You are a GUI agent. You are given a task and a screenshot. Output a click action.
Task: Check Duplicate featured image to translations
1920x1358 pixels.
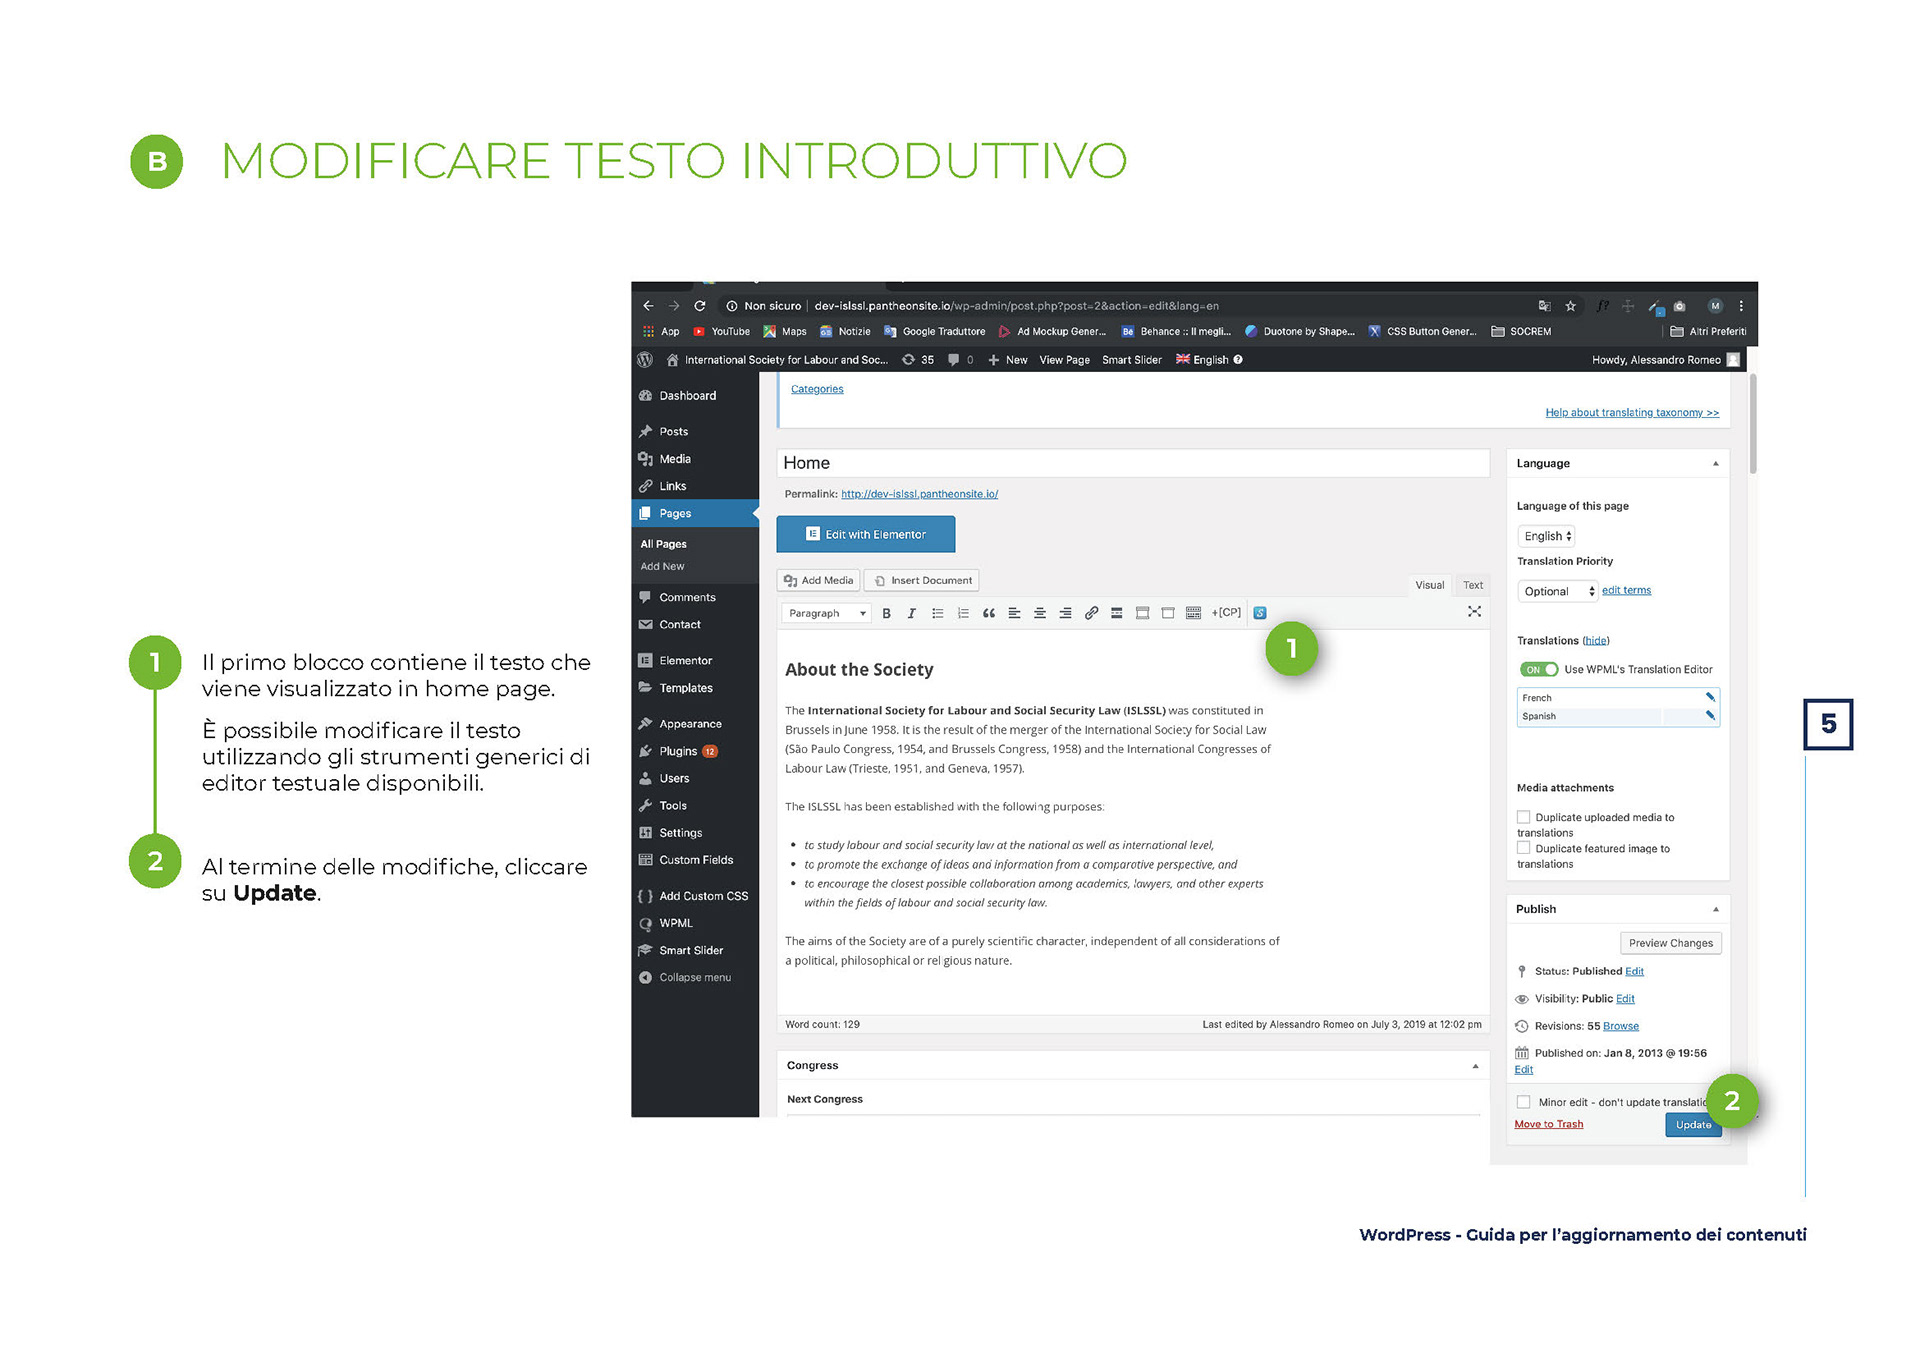(1524, 848)
